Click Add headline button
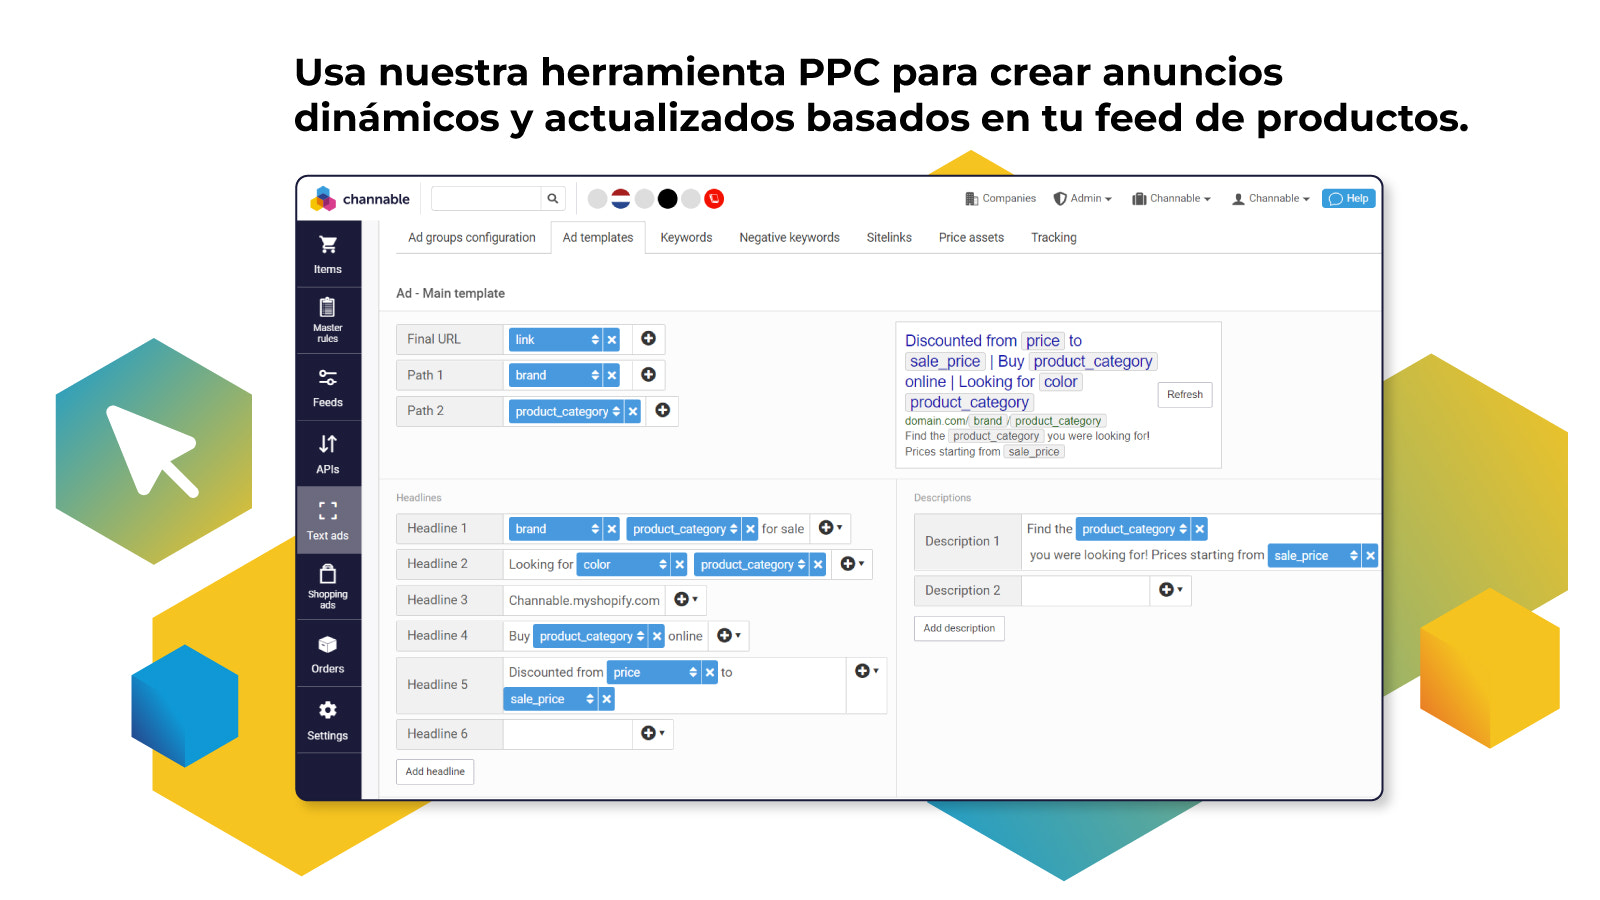The height and width of the screenshot is (900, 1600). click(435, 772)
